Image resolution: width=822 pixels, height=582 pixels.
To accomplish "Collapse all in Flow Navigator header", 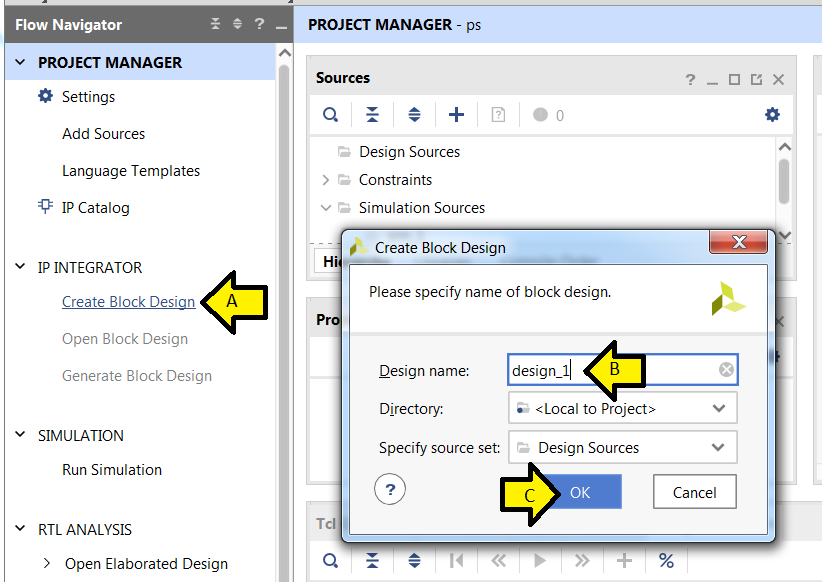I will [x=215, y=24].
